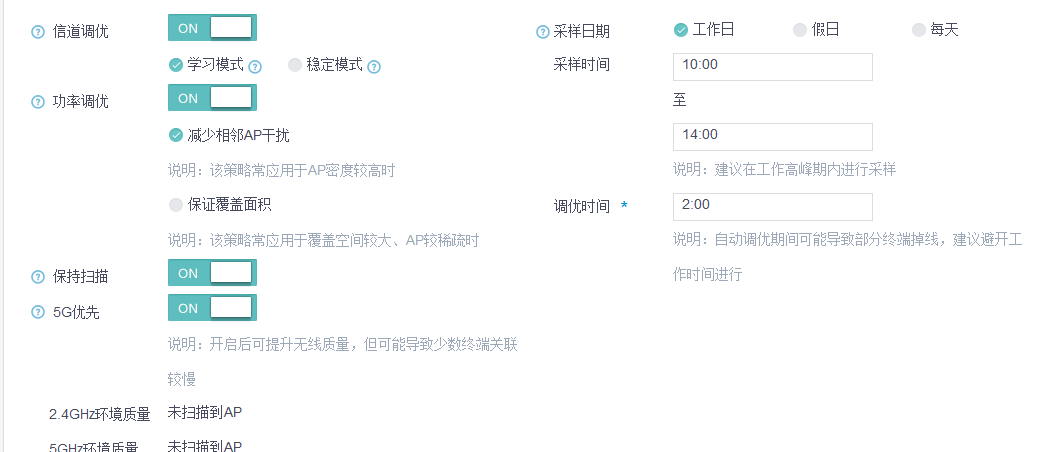1048x452 pixels.
Task: Turn off the 5G优先 switch
Action: [212, 308]
